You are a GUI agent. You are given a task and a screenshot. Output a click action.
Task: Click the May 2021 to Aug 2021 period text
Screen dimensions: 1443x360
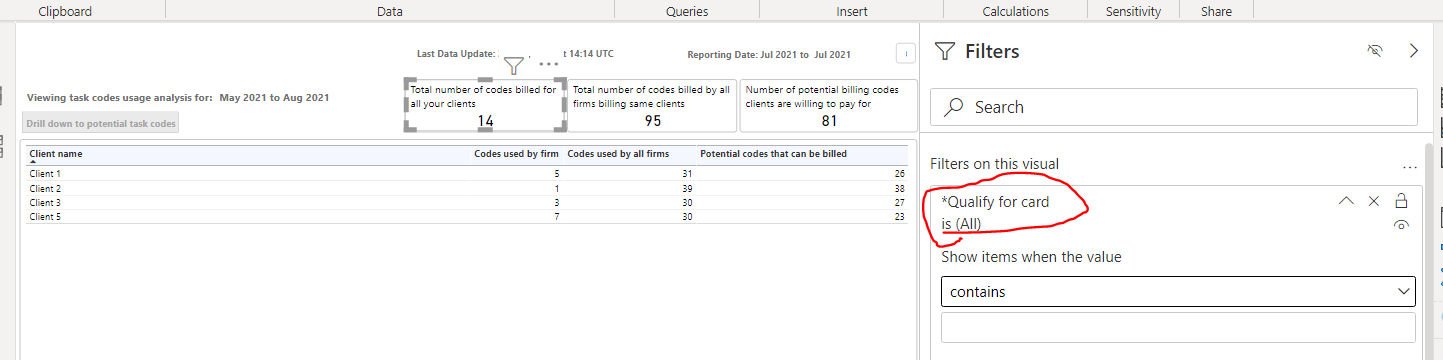[274, 98]
